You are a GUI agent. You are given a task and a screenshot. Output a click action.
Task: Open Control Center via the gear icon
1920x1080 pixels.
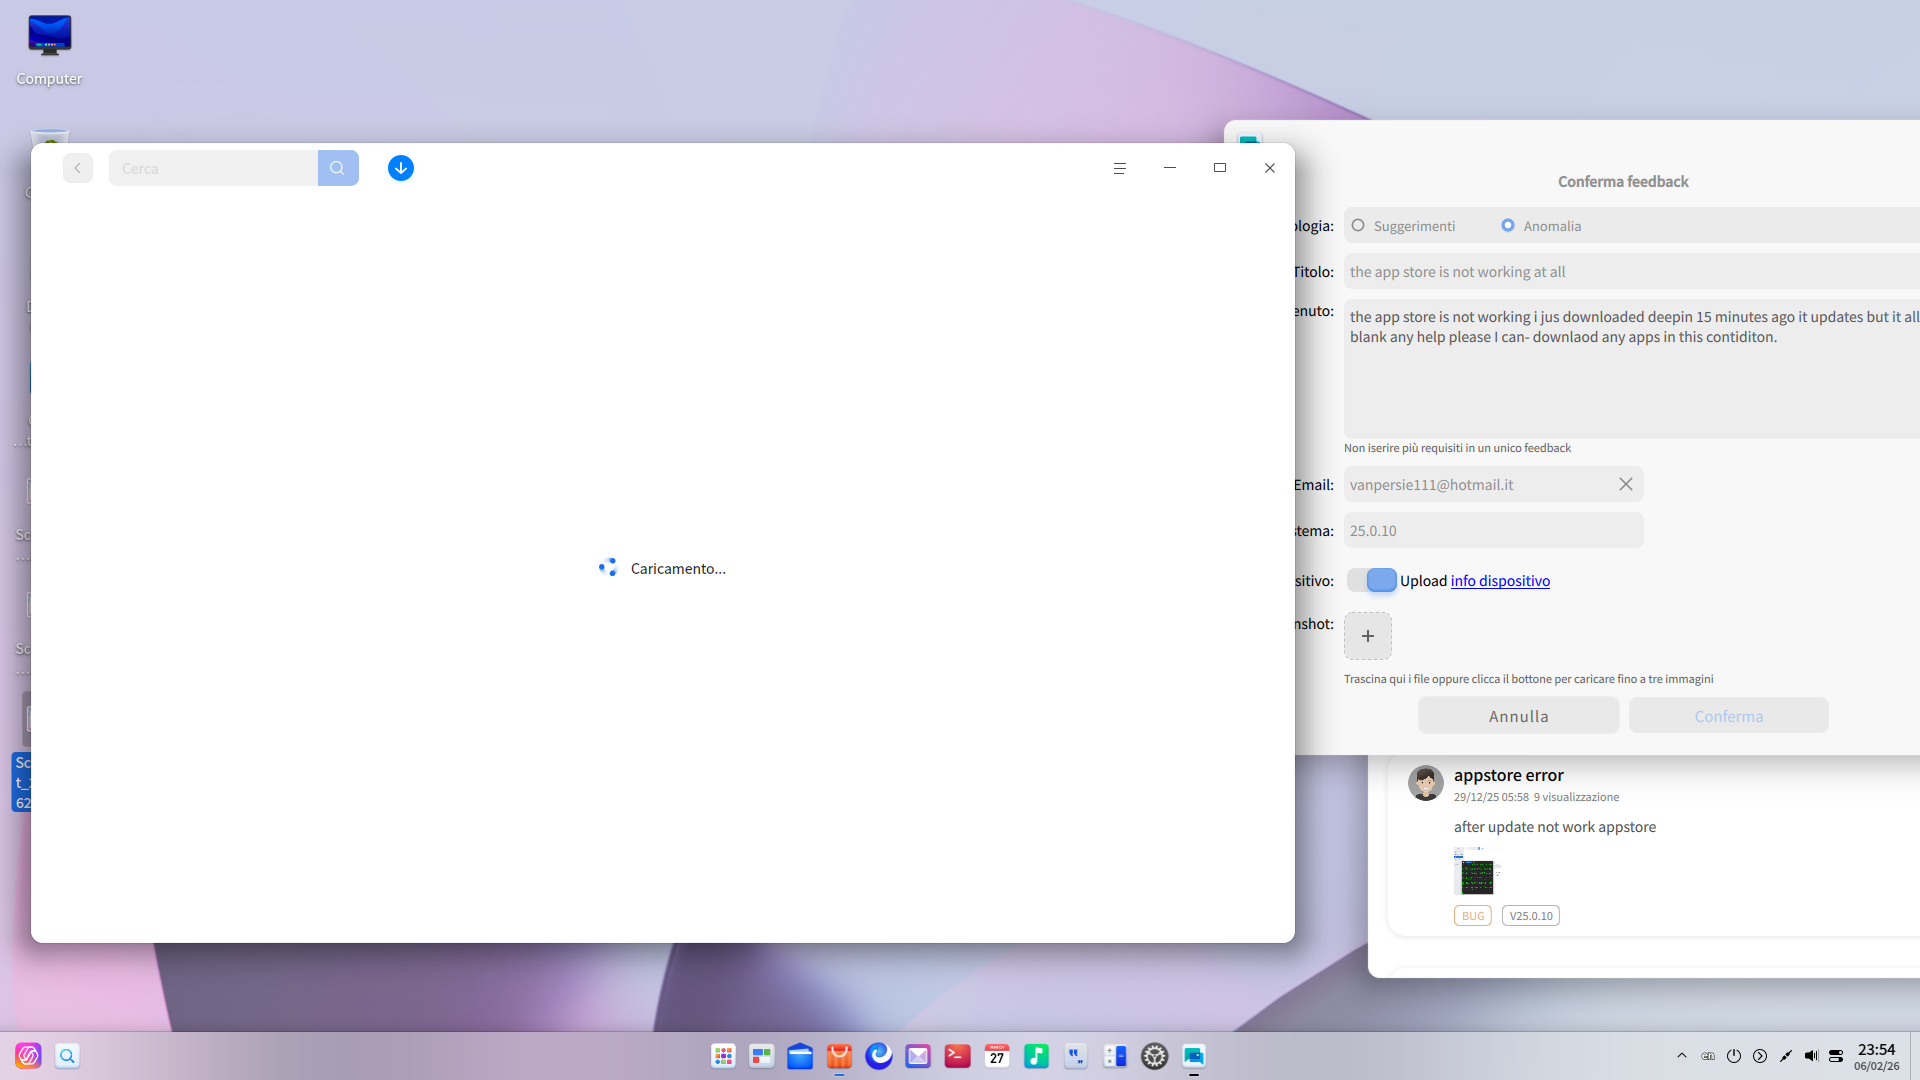click(x=1155, y=1055)
